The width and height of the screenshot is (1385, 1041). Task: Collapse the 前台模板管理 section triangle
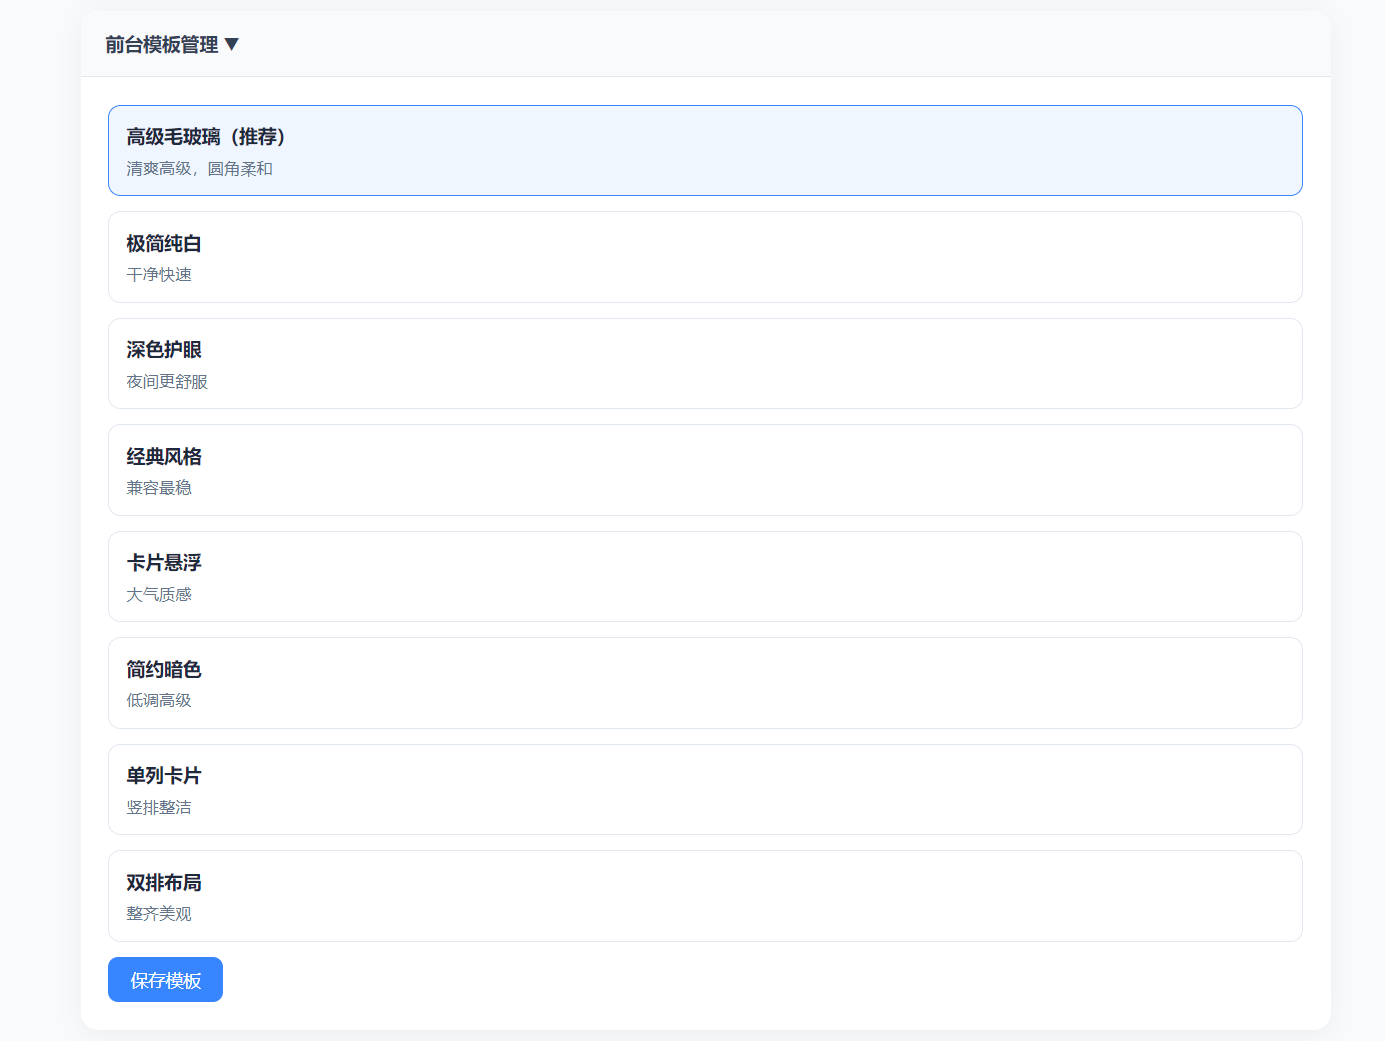pos(232,44)
